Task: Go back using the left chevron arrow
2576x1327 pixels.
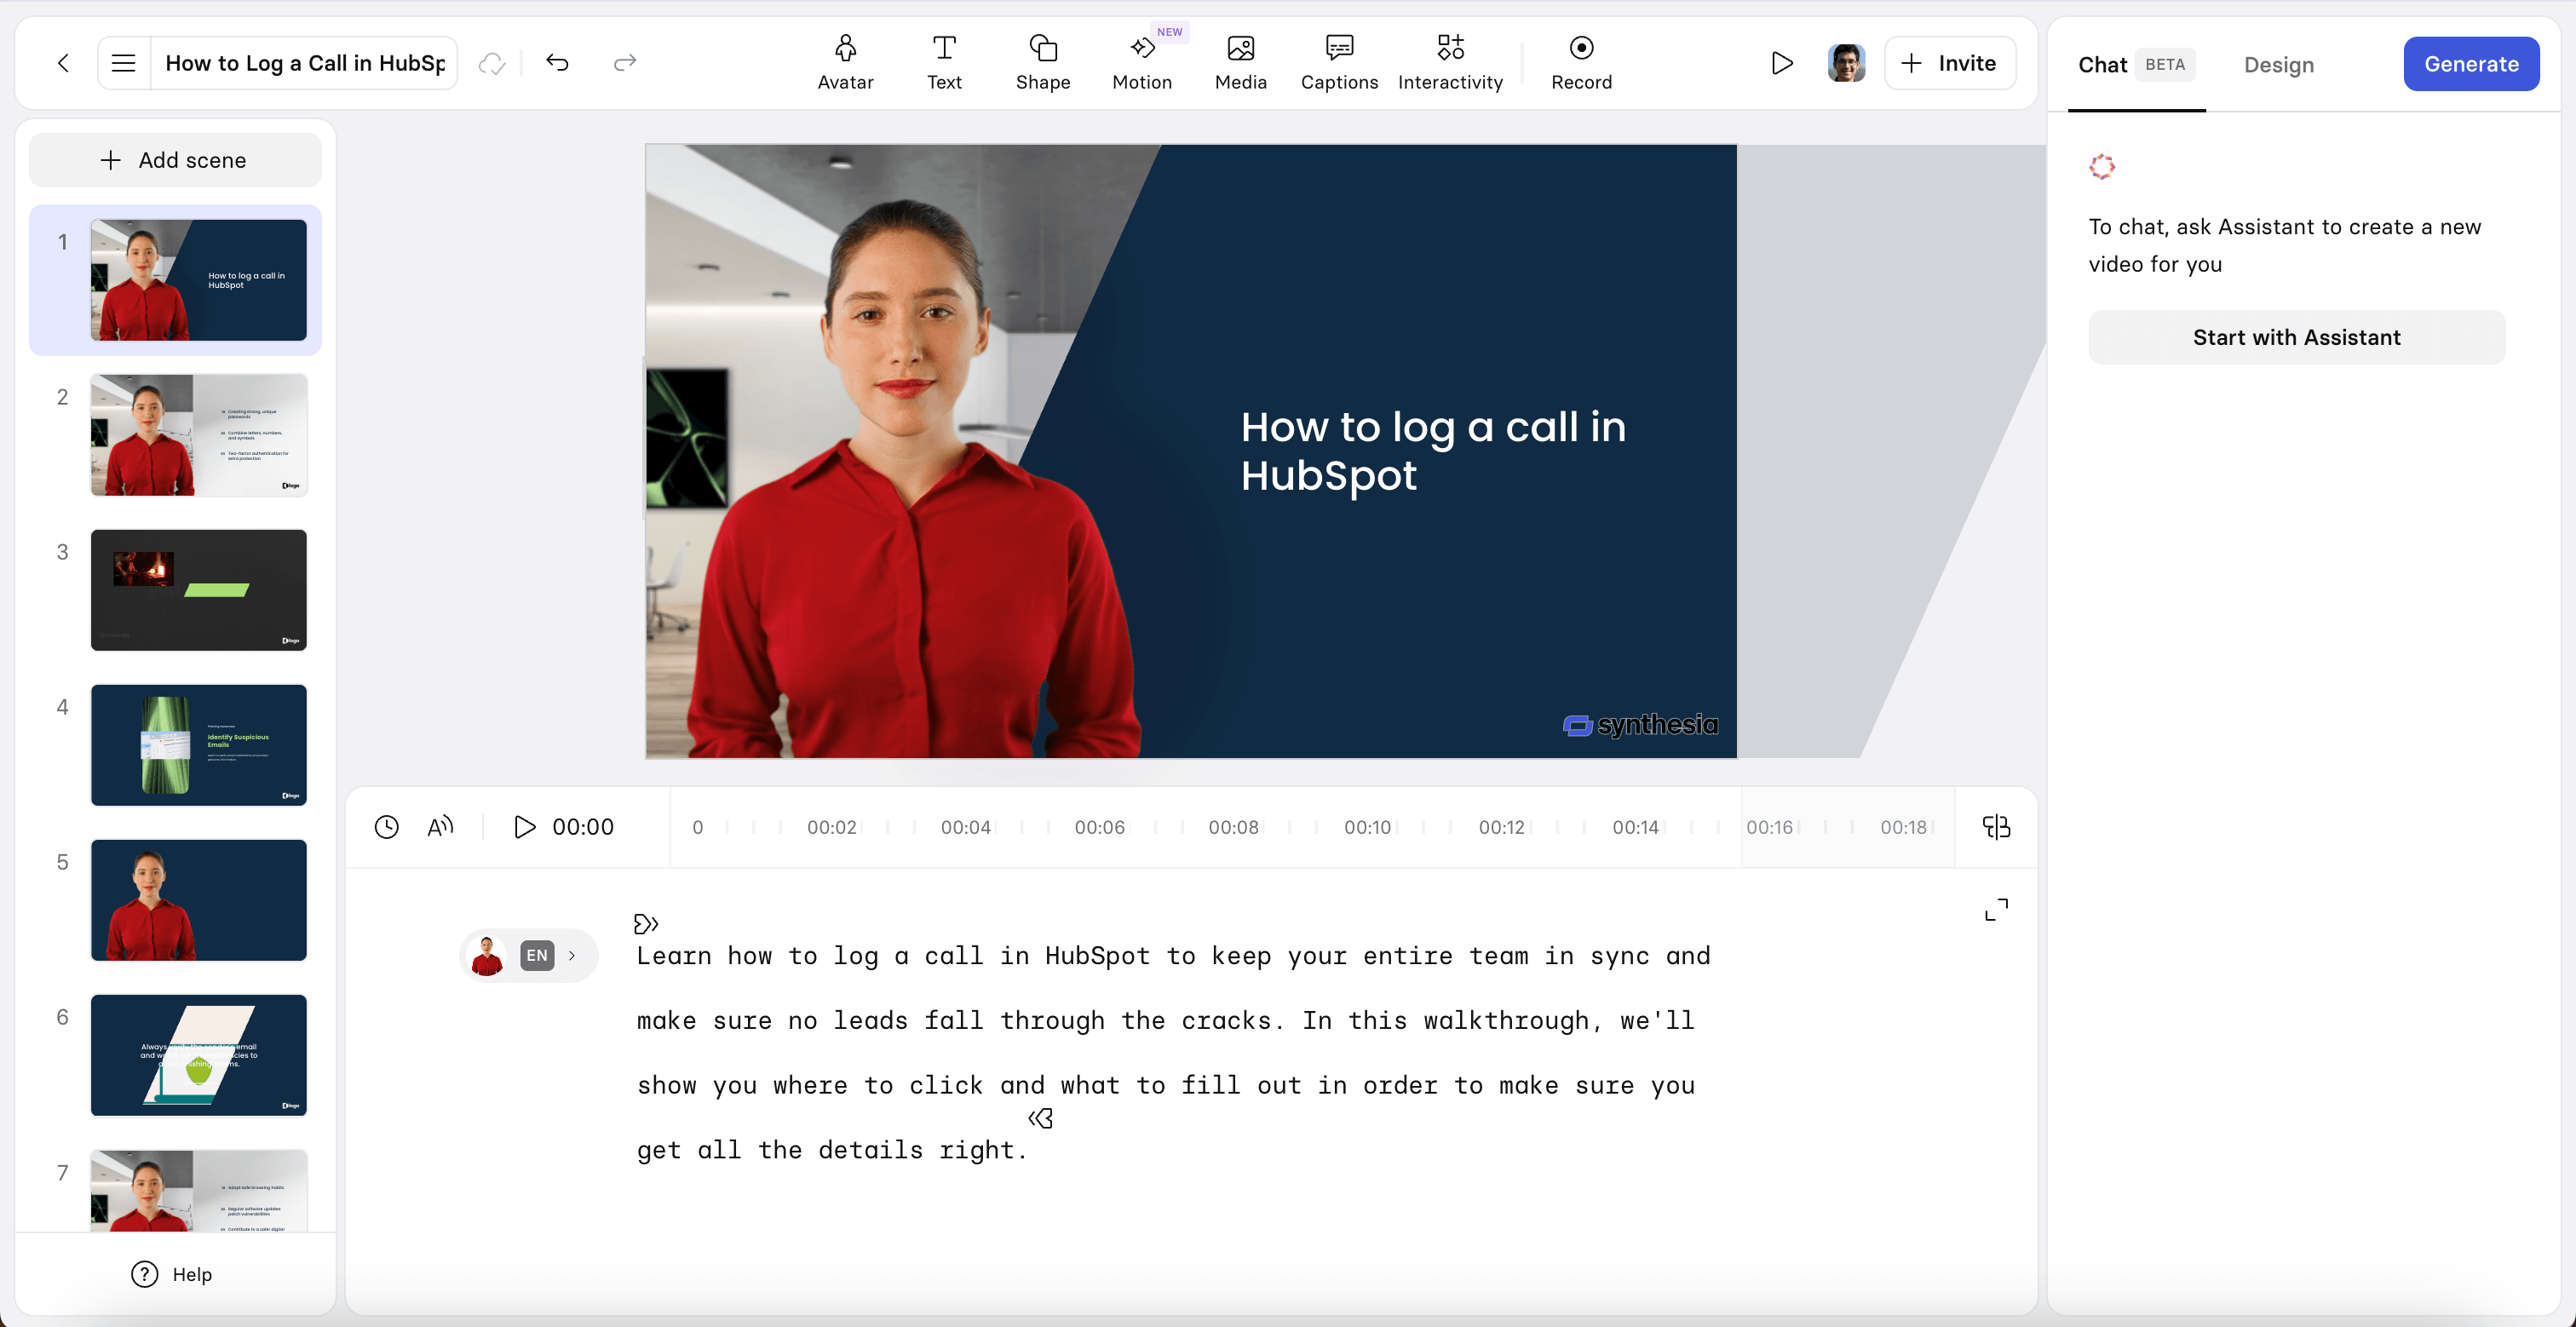Action: tap(63, 63)
